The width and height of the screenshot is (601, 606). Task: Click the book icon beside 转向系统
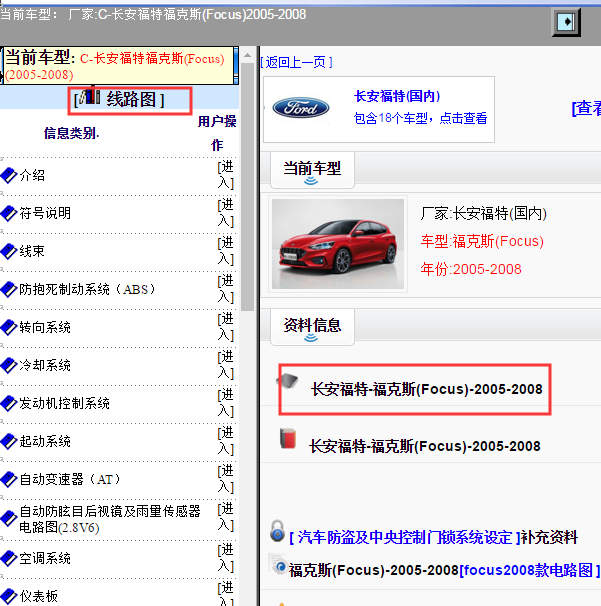point(9,328)
